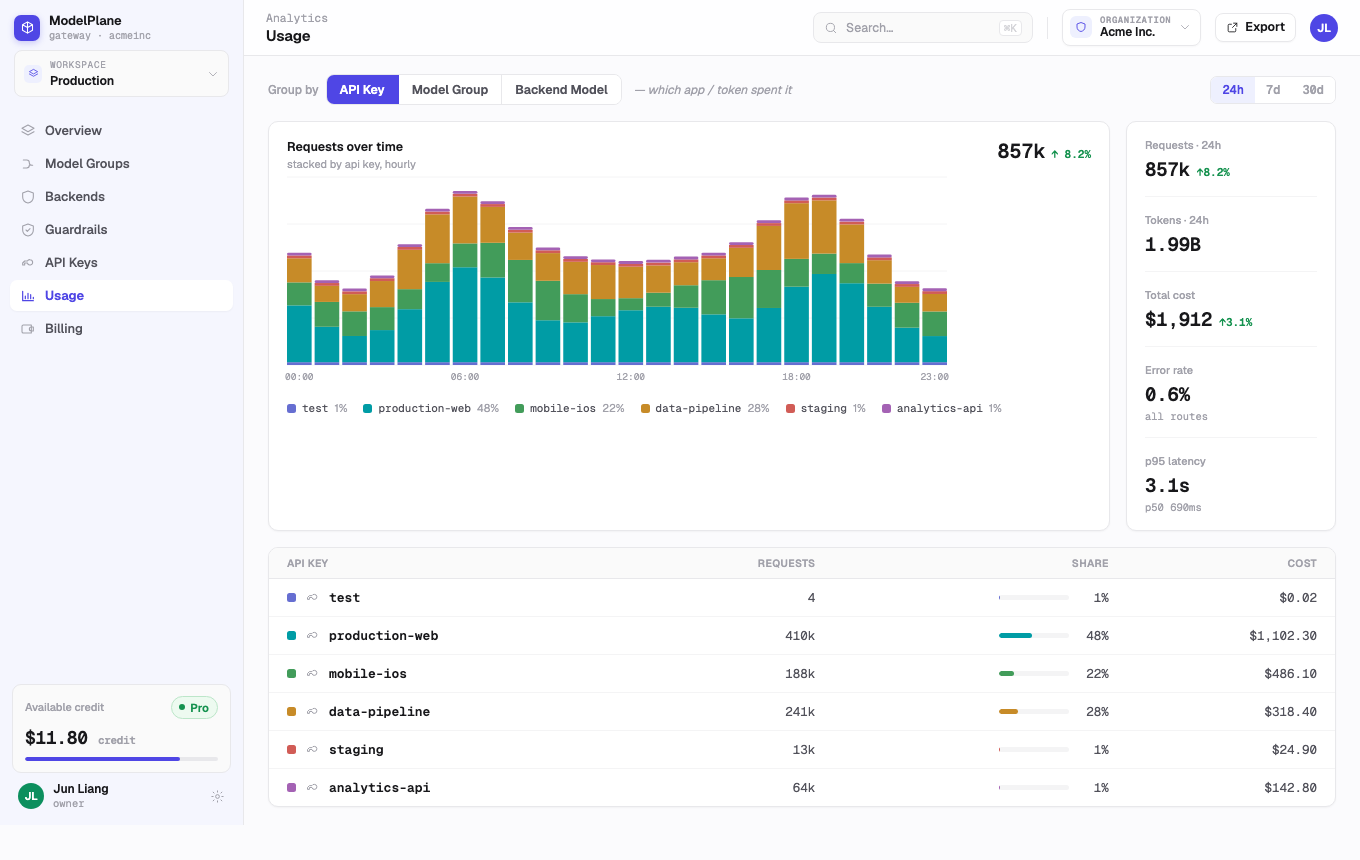1360x860 pixels.
Task: Group usage by API Key
Action: tap(362, 89)
